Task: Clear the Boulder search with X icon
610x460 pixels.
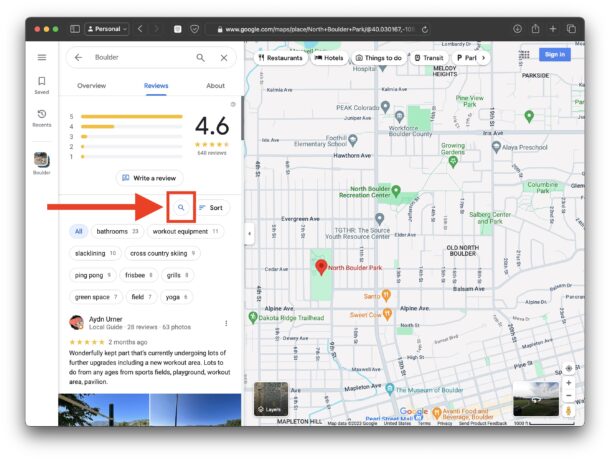Action: click(x=223, y=58)
